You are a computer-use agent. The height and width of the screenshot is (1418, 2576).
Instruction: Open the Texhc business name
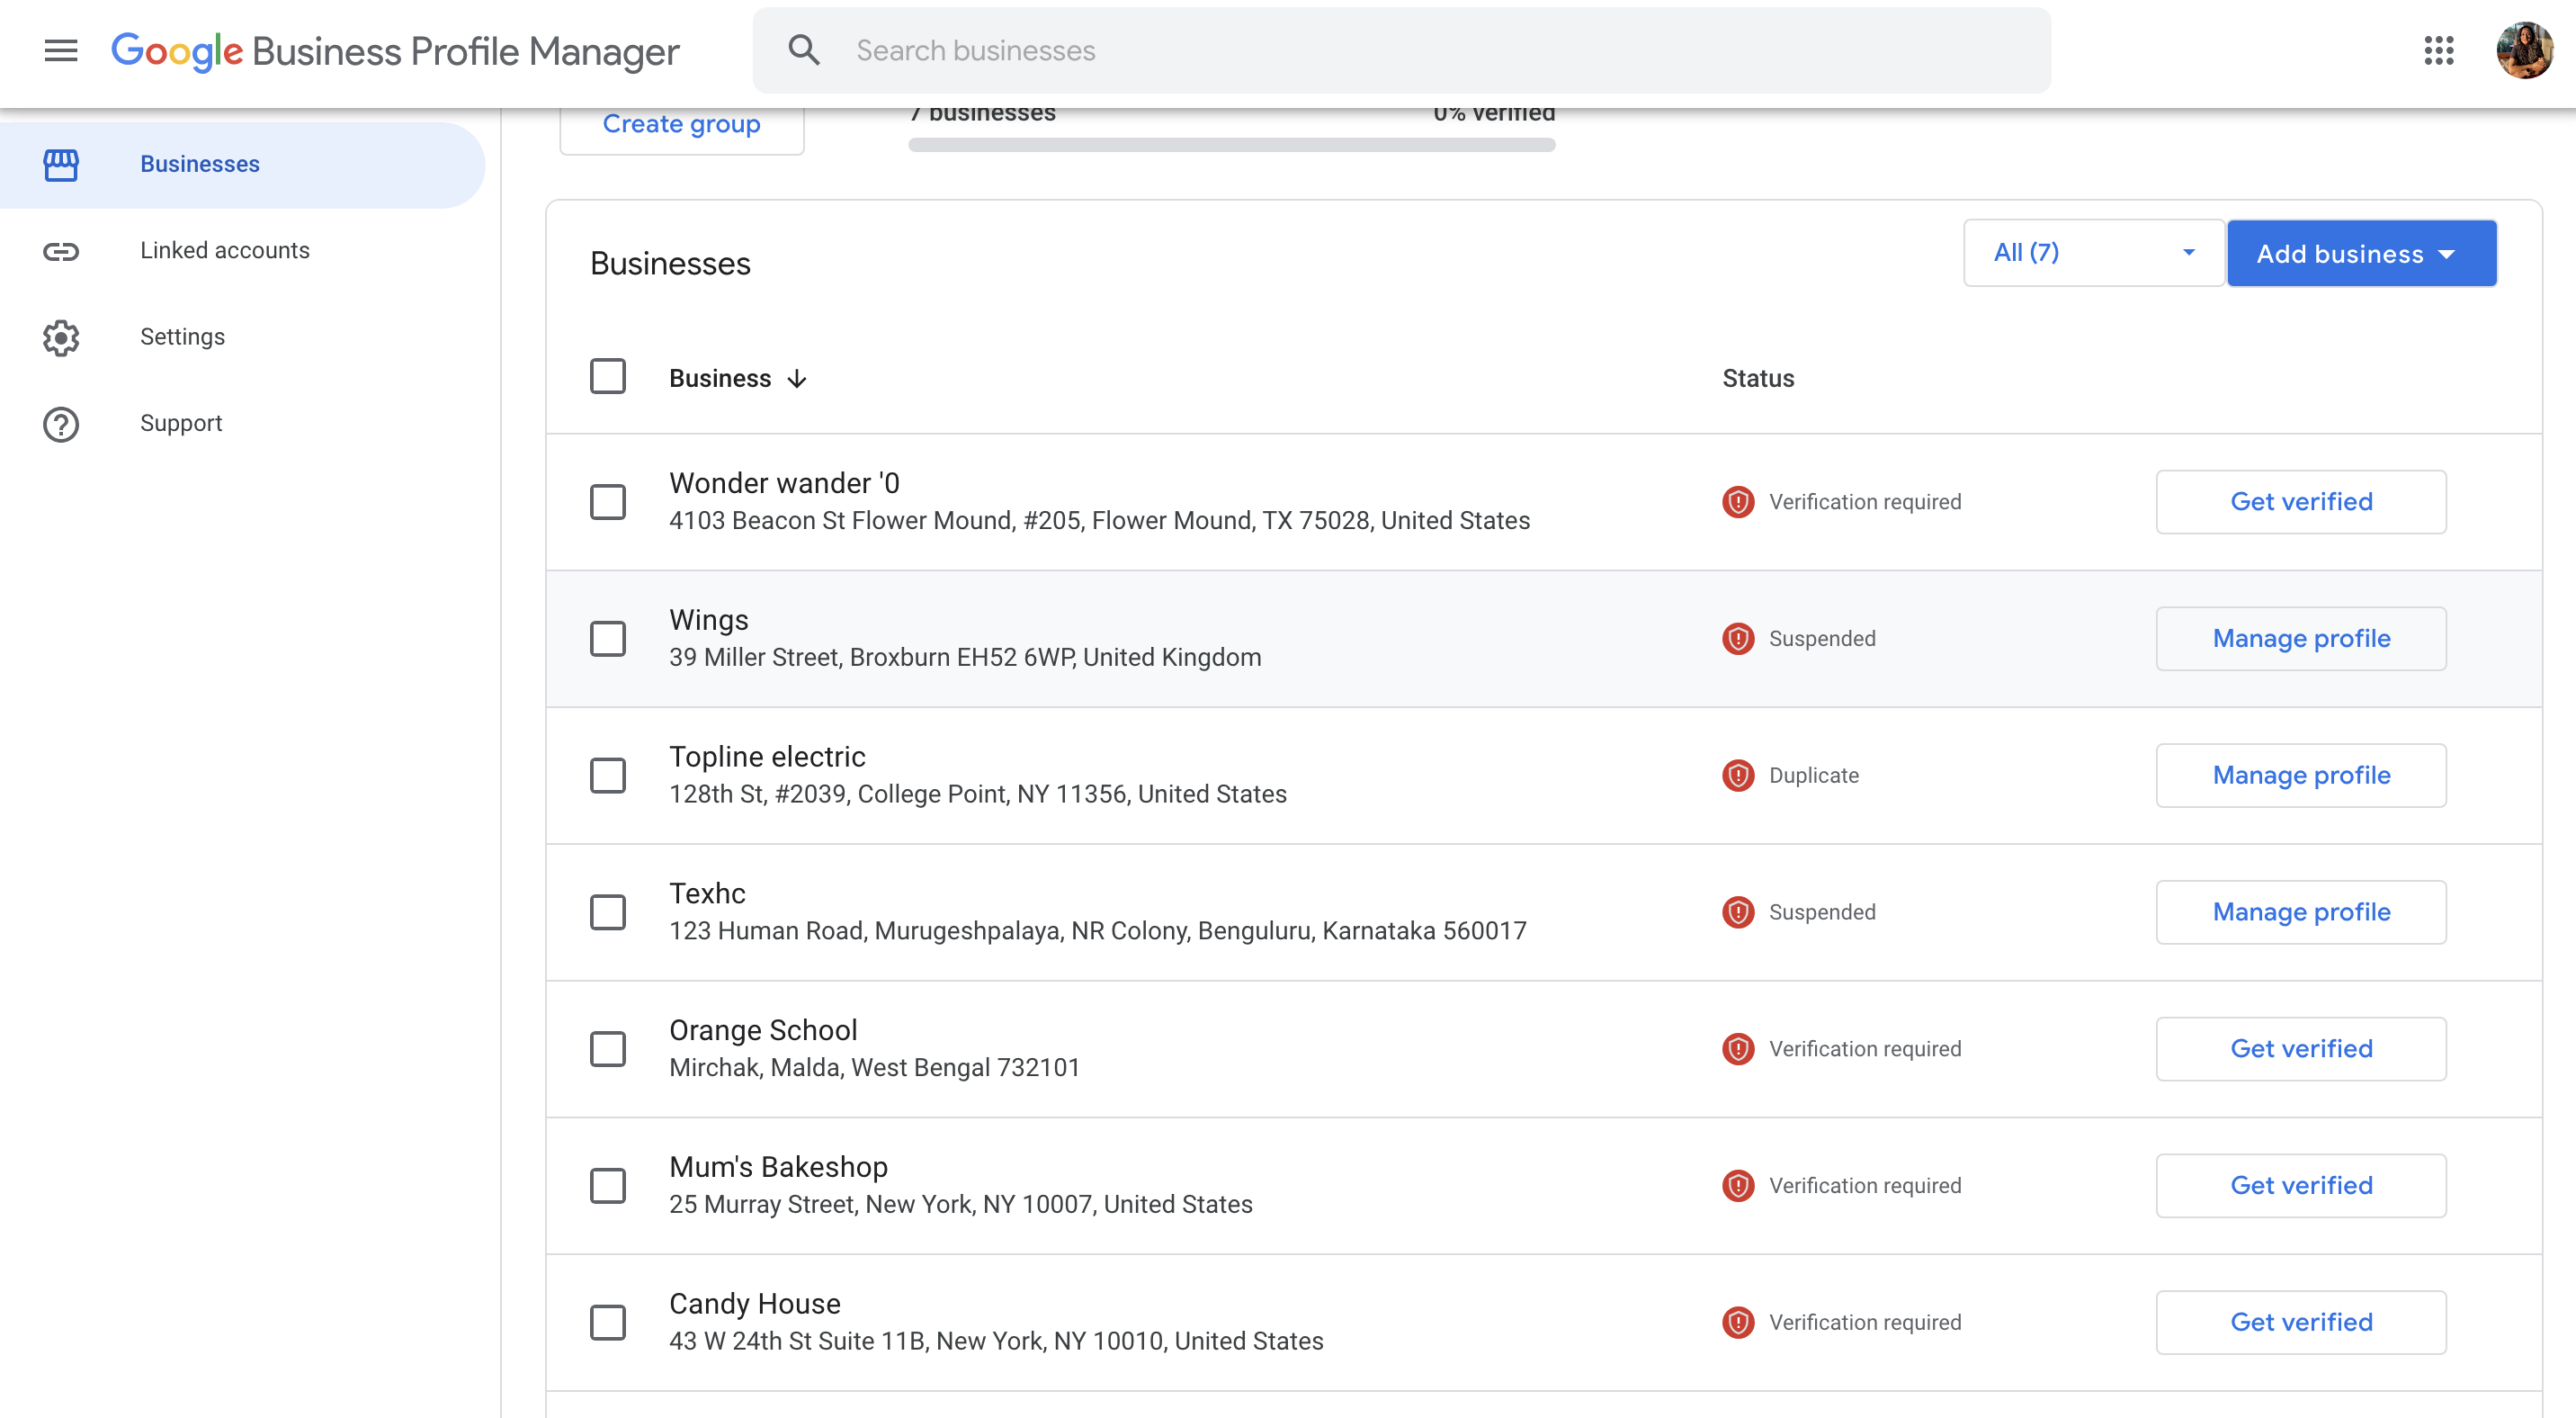point(707,894)
